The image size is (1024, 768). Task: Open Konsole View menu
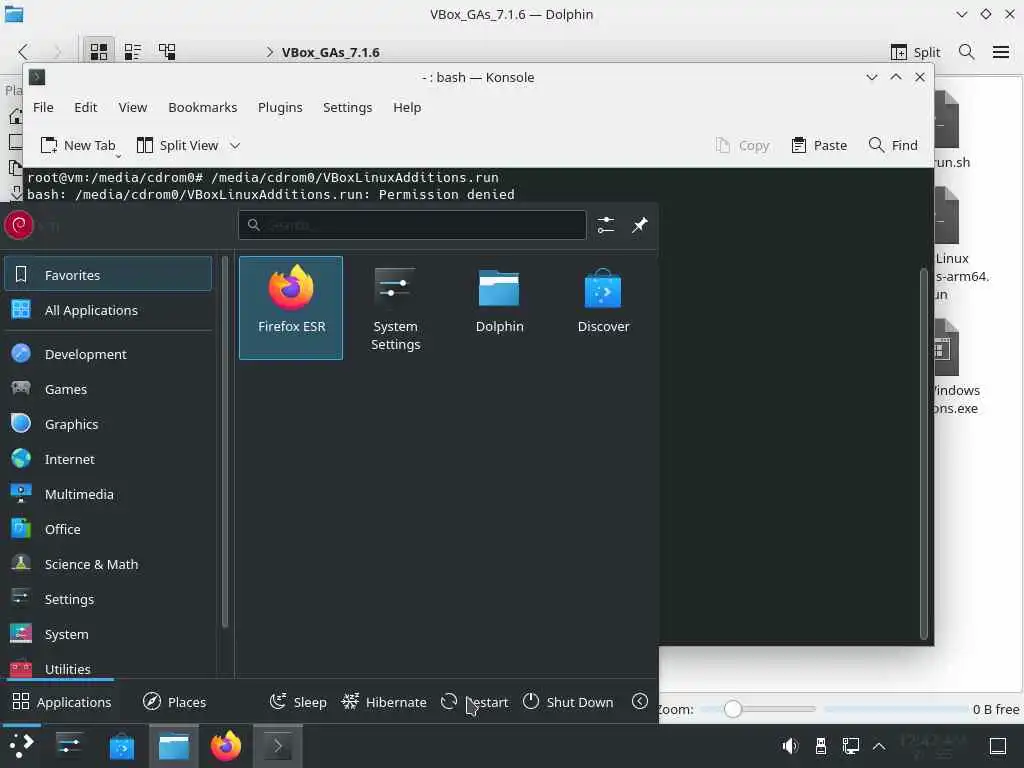tap(133, 107)
